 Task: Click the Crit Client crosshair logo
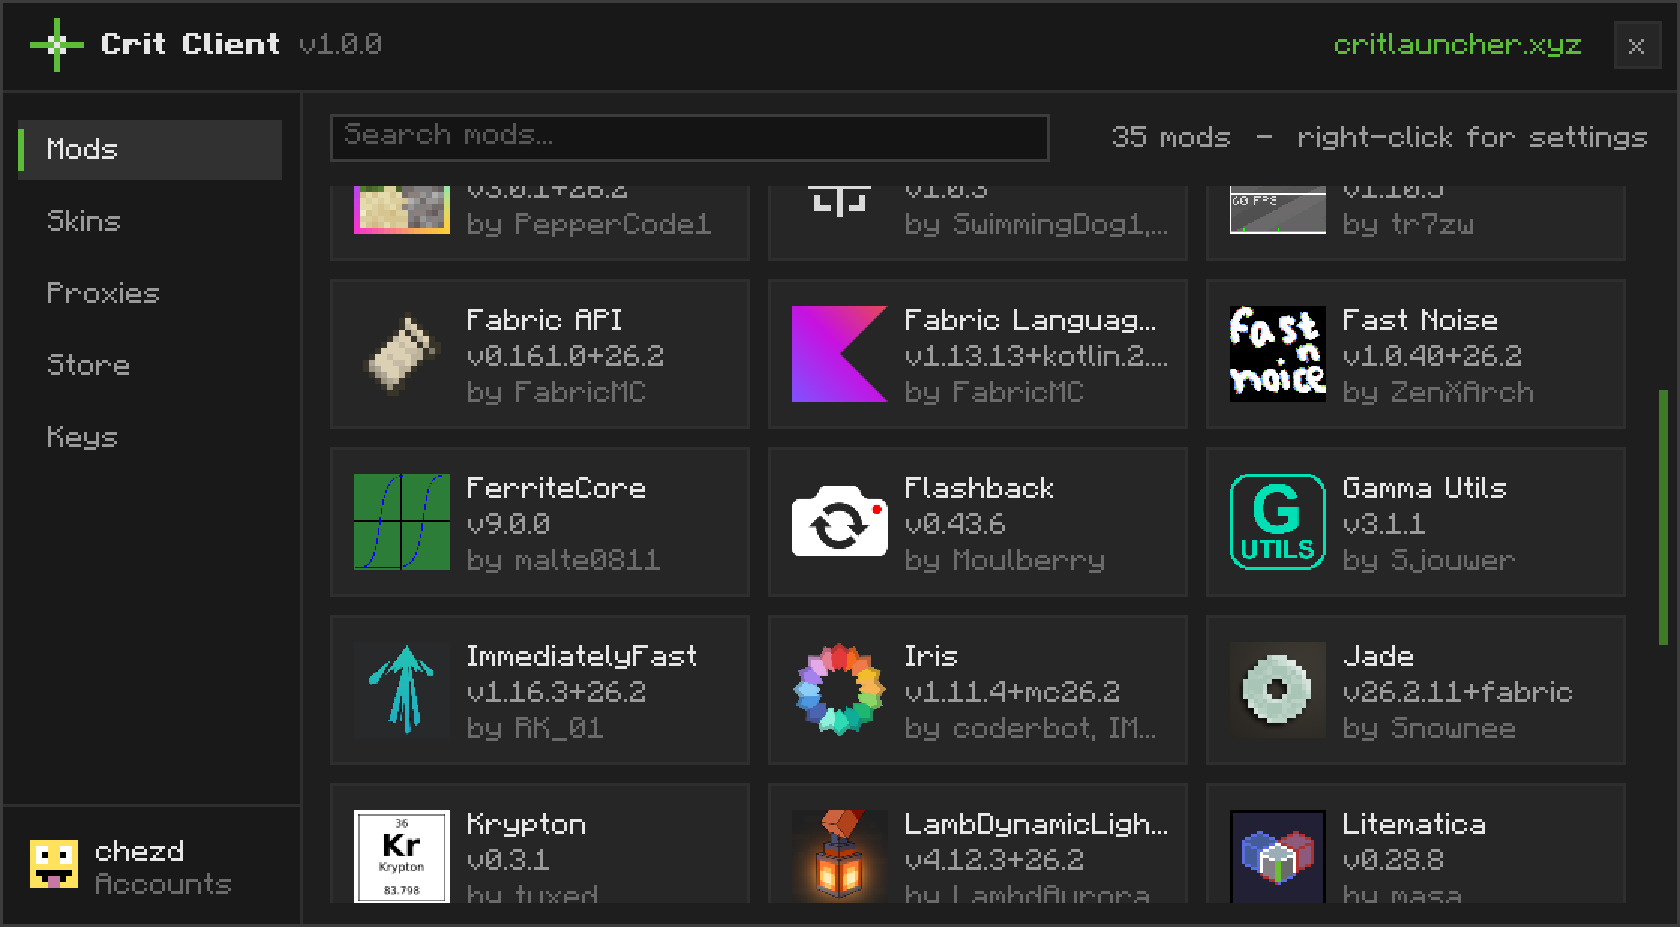(x=57, y=45)
